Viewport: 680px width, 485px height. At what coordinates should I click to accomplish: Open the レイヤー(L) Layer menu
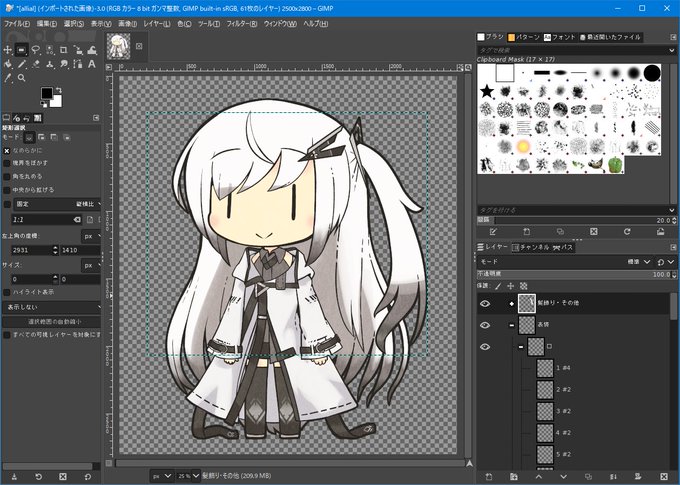pos(157,23)
